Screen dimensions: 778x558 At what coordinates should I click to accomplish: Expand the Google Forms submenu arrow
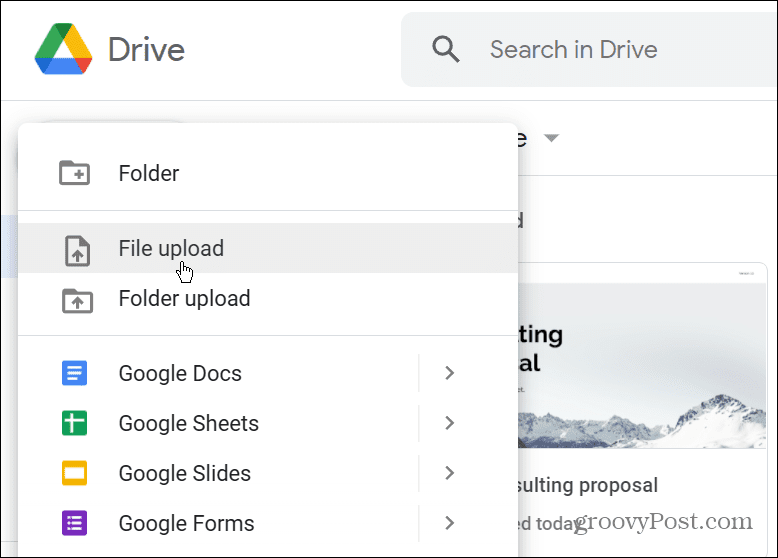450,523
